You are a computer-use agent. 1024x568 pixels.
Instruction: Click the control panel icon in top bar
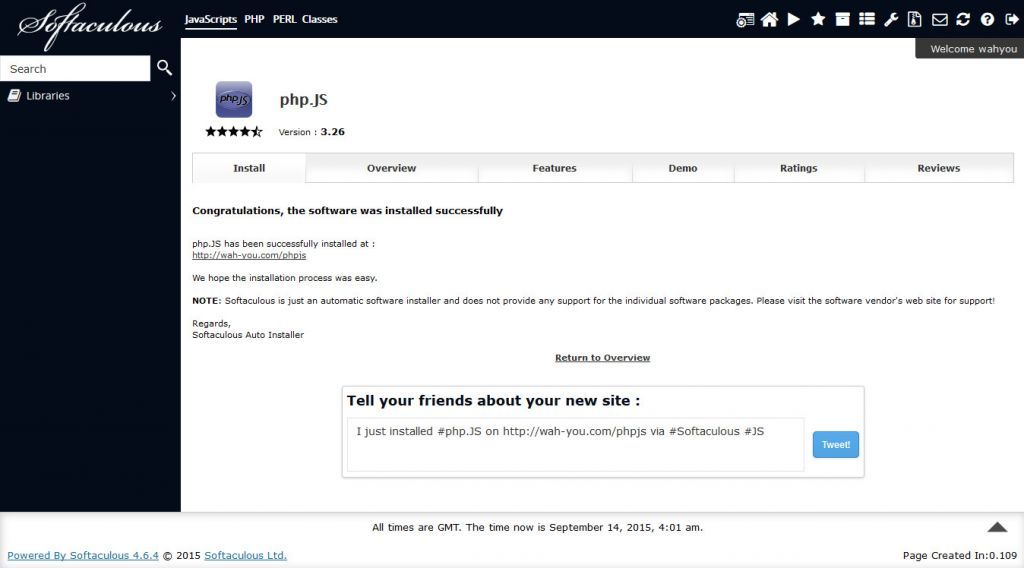coord(745,19)
